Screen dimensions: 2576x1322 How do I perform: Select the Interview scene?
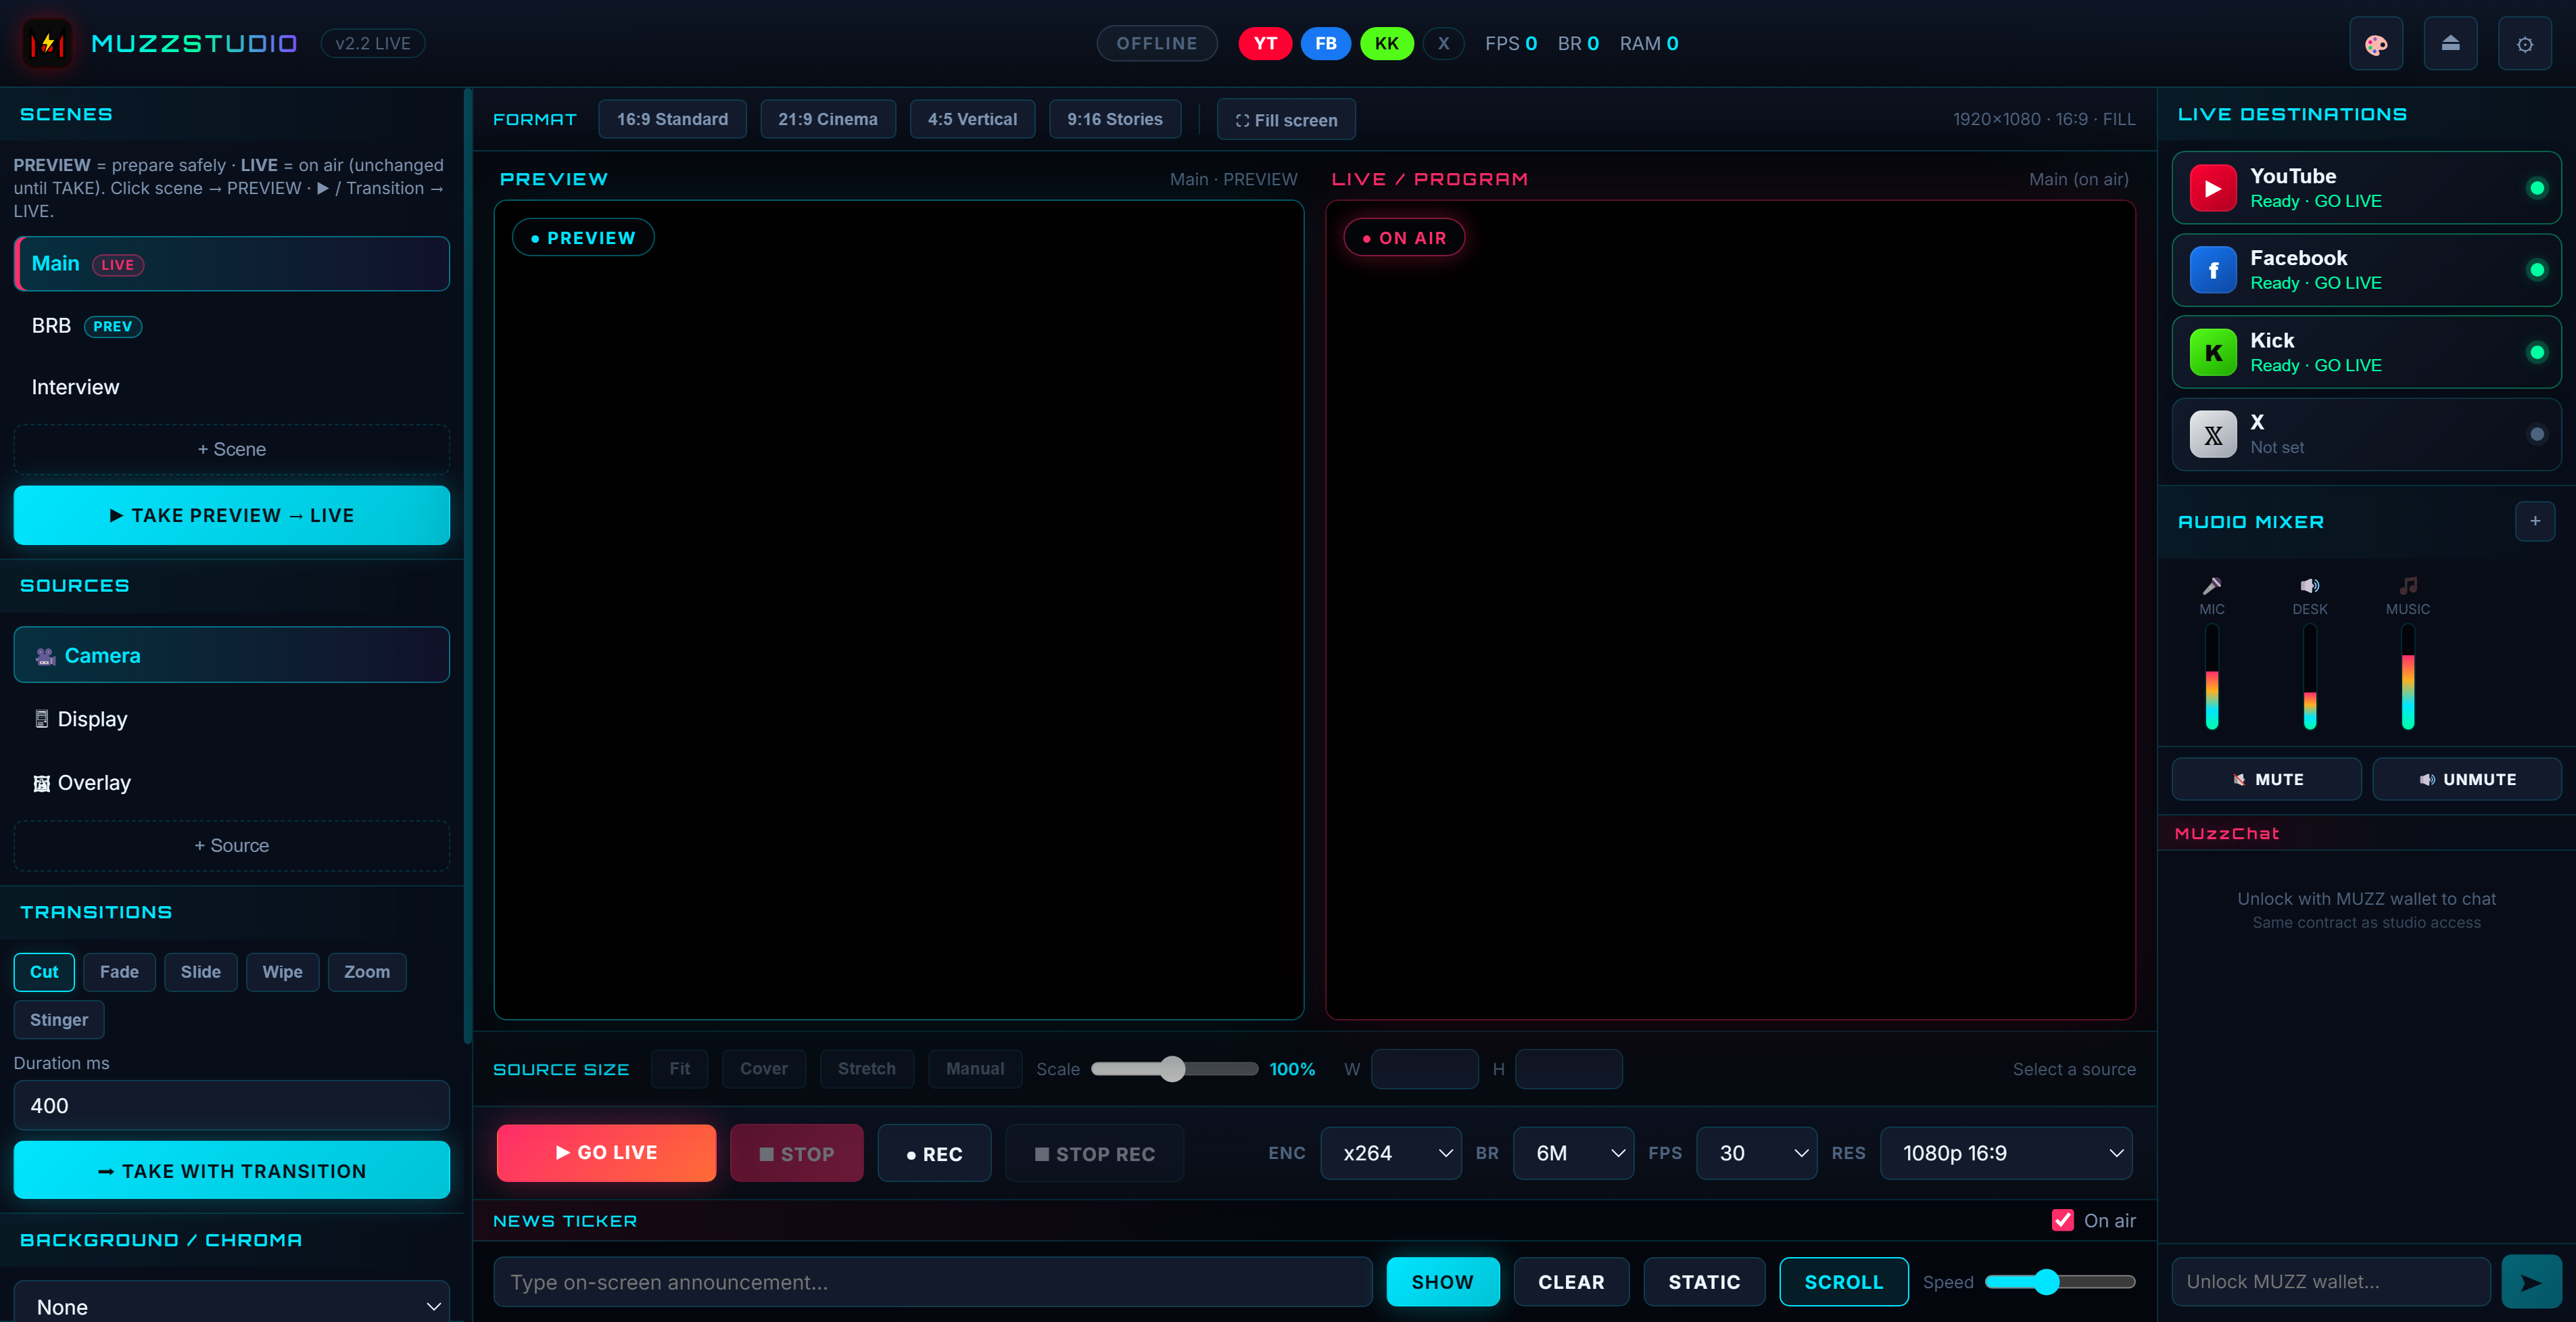click(x=231, y=387)
